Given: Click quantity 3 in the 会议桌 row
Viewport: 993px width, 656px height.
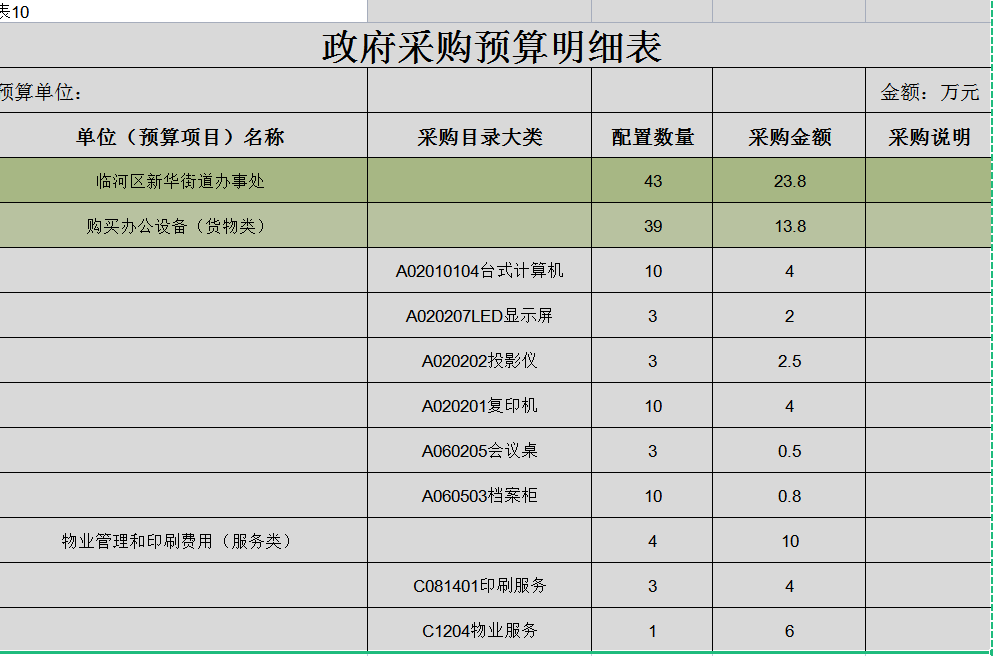Looking at the screenshot, I should pos(652,450).
